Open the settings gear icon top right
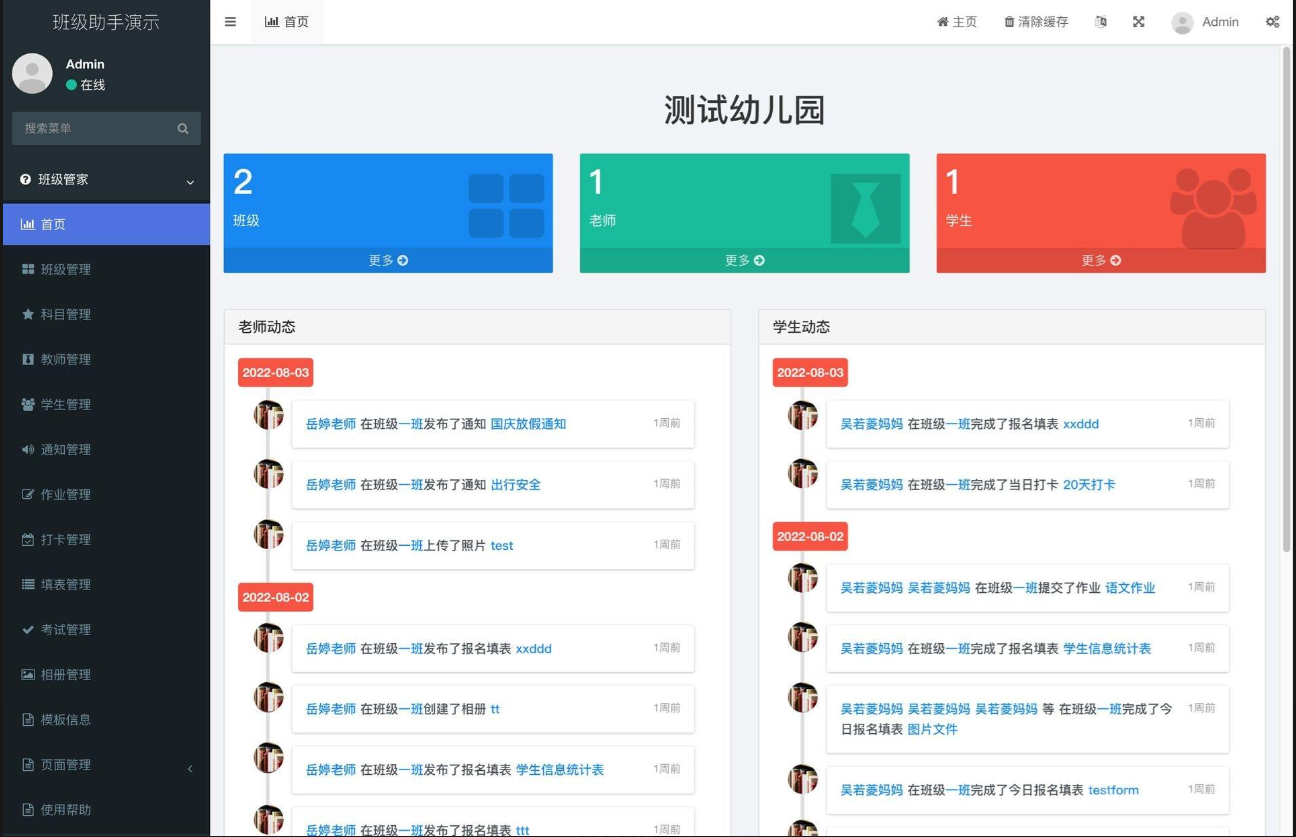This screenshot has height=837, width=1296. [x=1271, y=21]
